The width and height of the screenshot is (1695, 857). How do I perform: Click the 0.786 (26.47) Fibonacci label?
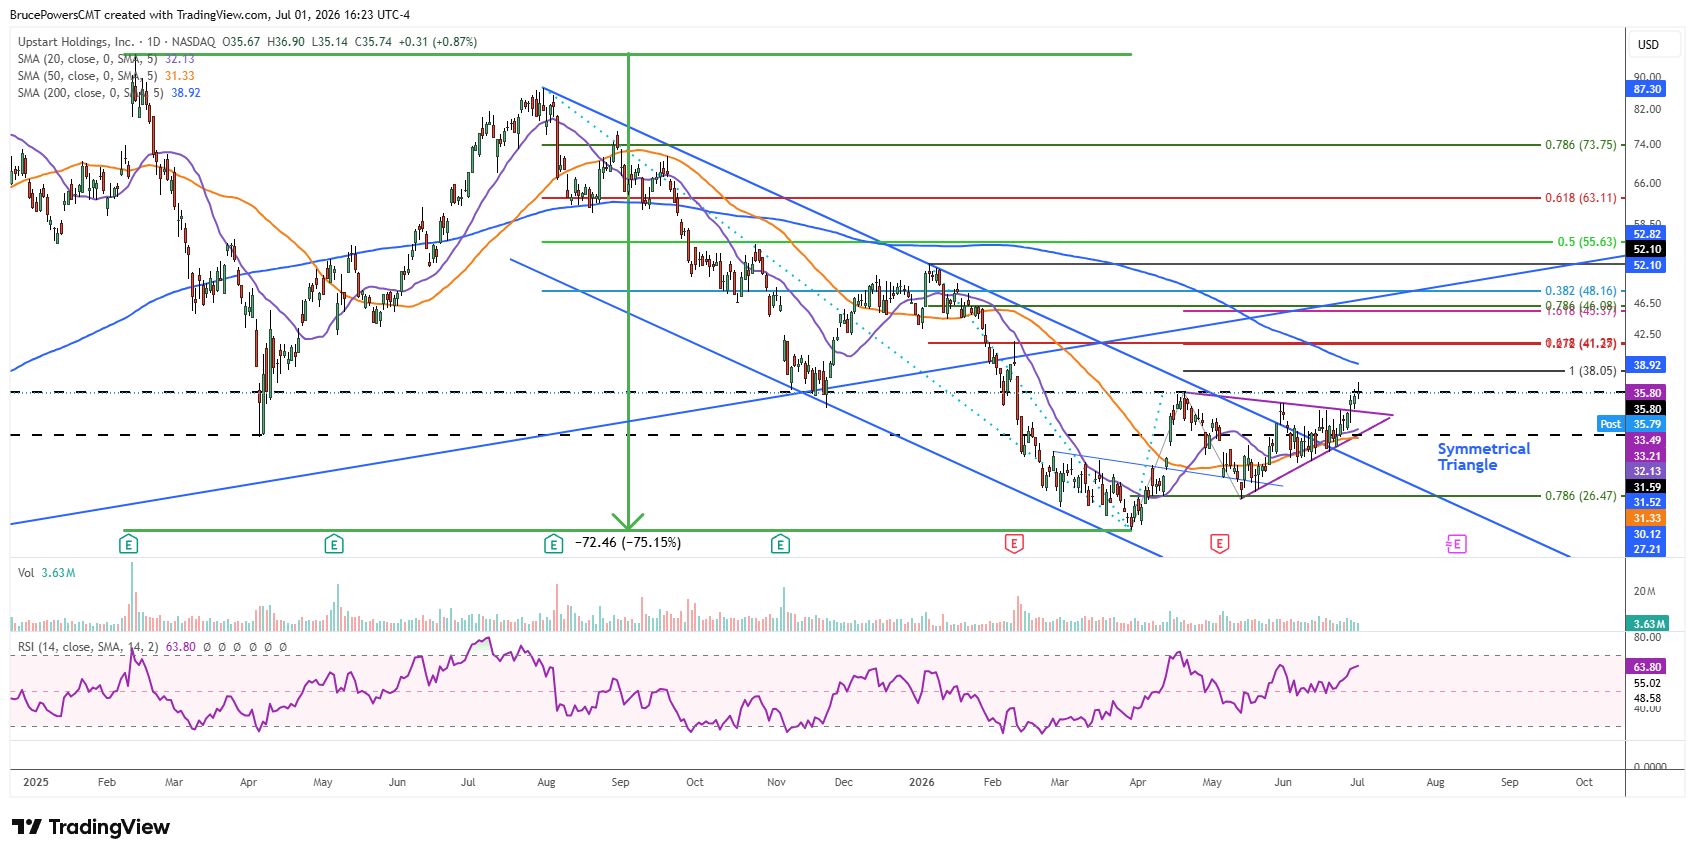tap(1580, 496)
